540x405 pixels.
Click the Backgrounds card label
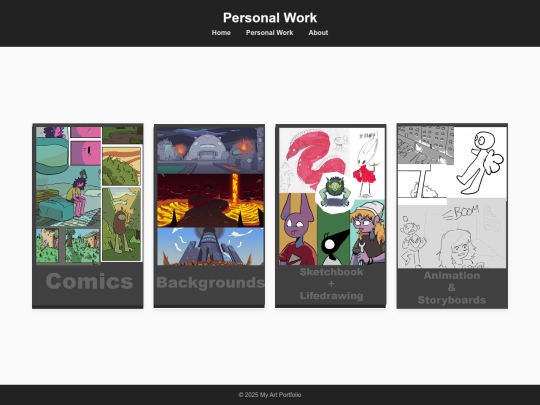coord(210,283)
